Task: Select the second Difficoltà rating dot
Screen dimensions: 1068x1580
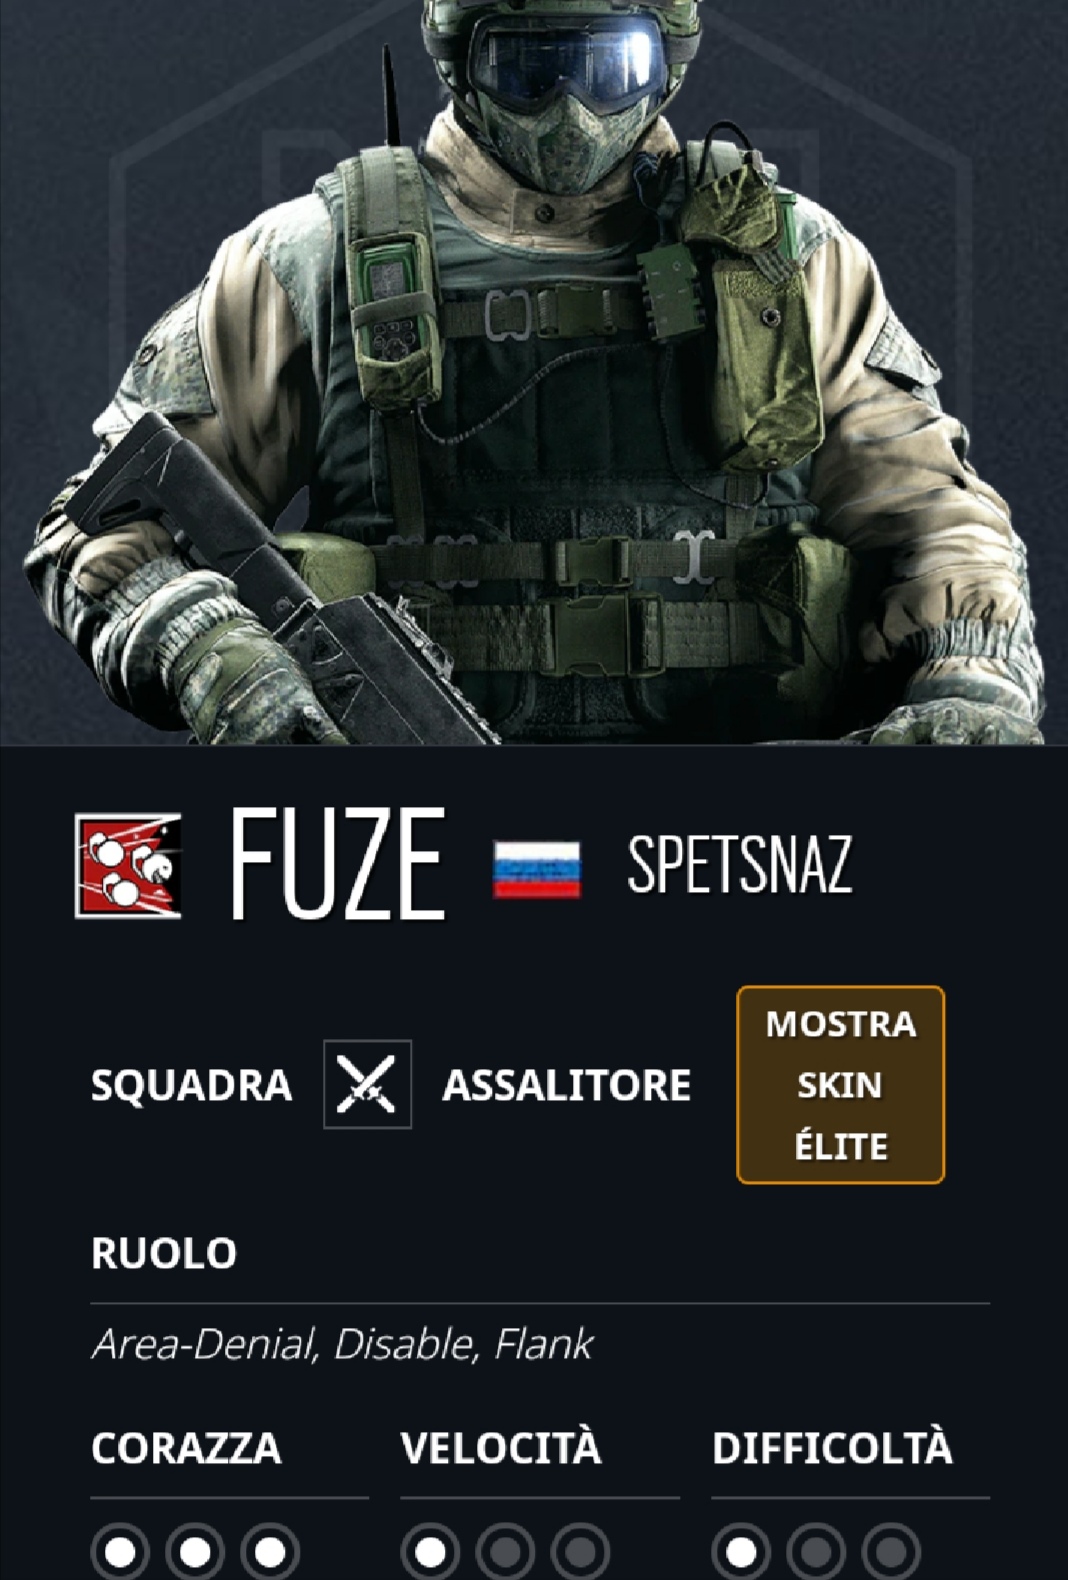Action: [816, 1552]
